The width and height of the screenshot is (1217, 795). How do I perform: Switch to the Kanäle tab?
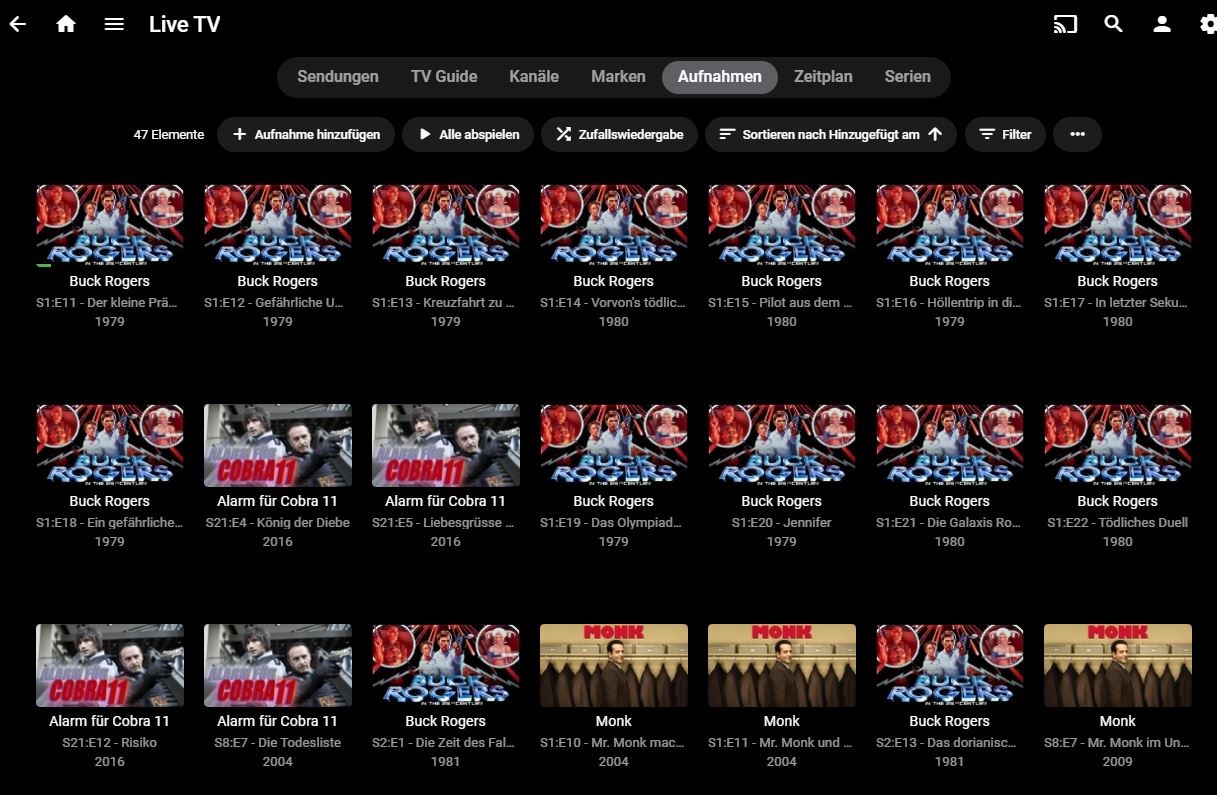pos(534,77)
